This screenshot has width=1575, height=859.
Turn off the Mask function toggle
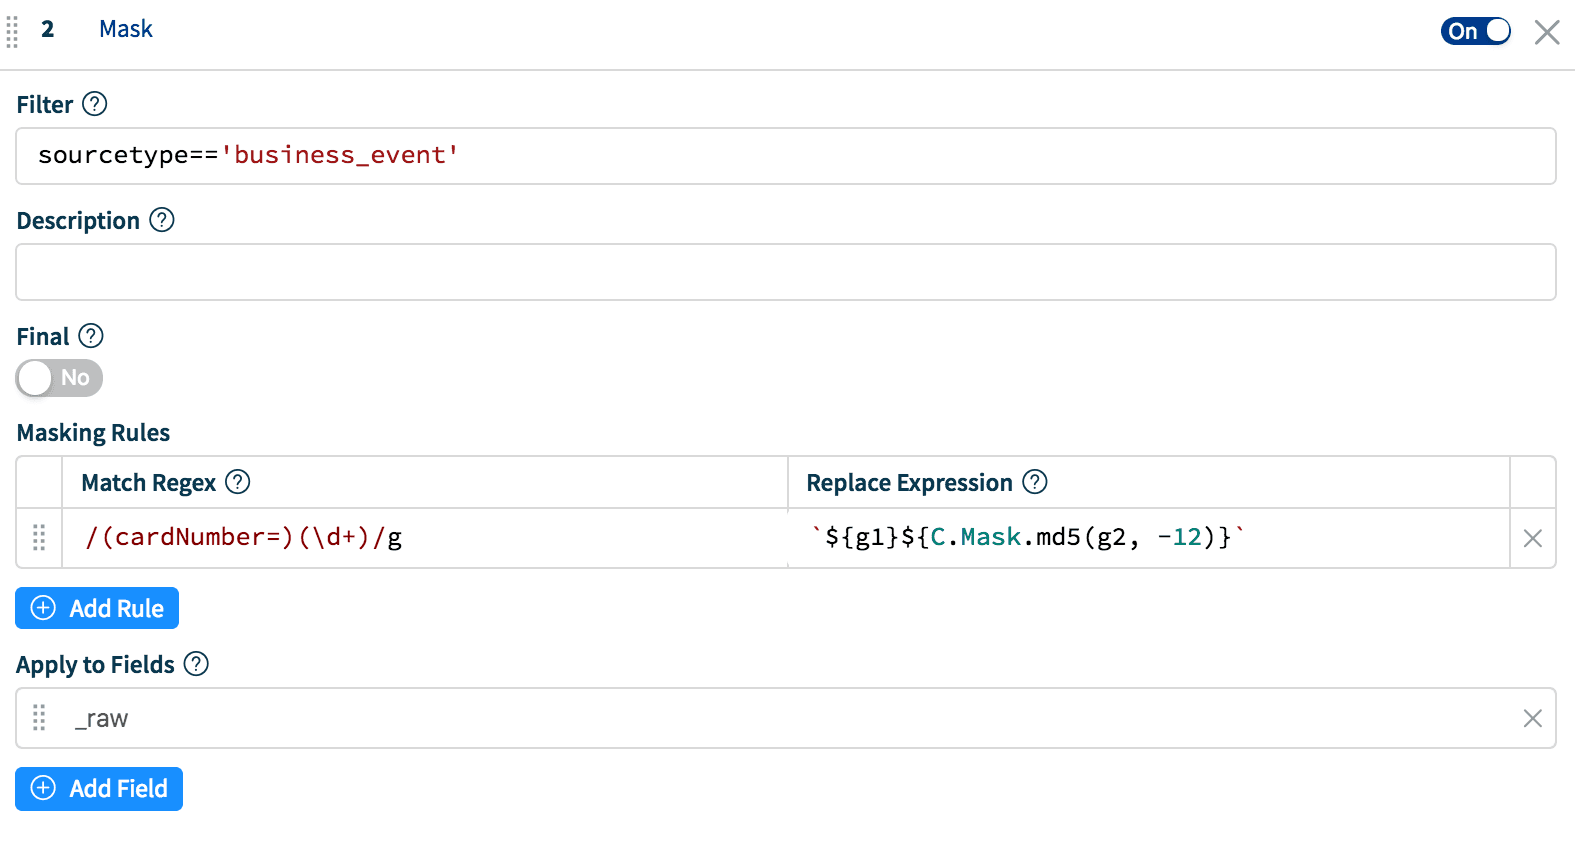click(x=1475, y=31)
